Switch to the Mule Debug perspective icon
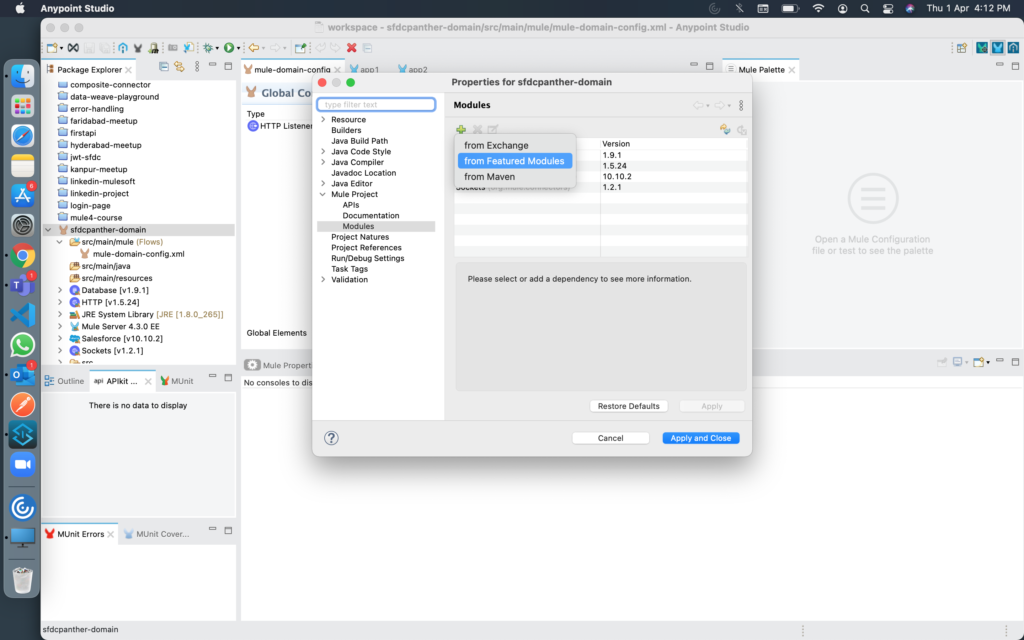Screen dimensions: 1024x640 [x=982, y=47]
